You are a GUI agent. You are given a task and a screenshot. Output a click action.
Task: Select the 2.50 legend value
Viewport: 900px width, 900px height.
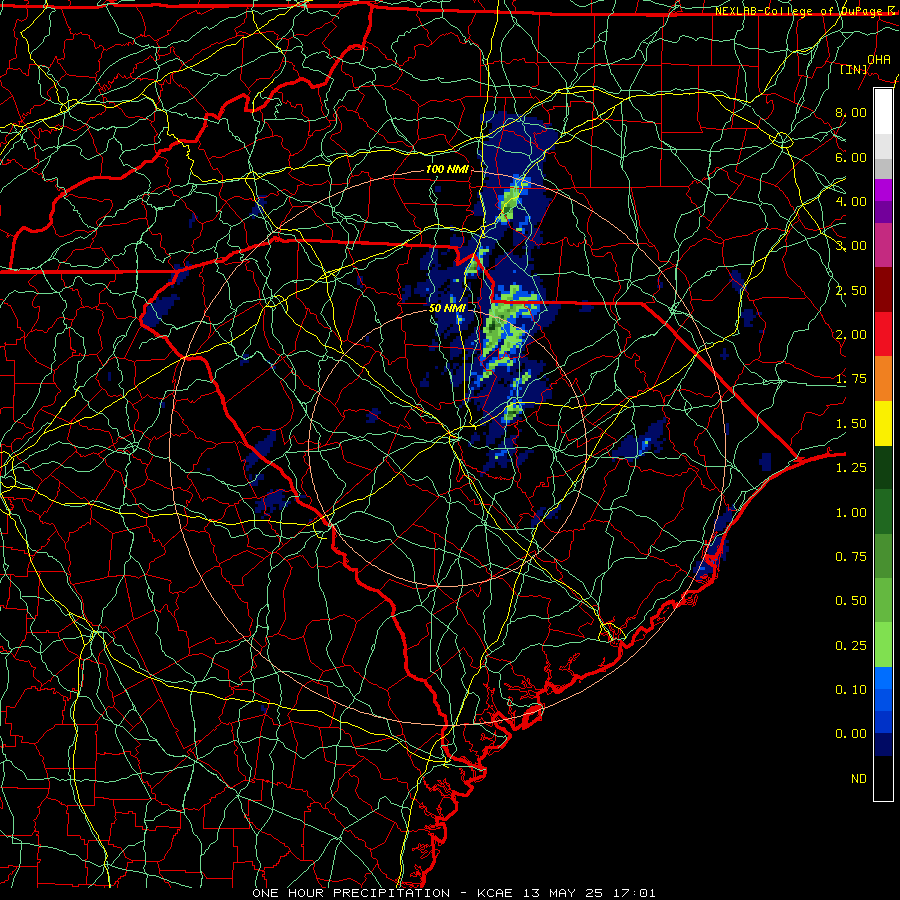tap(851, 290)
